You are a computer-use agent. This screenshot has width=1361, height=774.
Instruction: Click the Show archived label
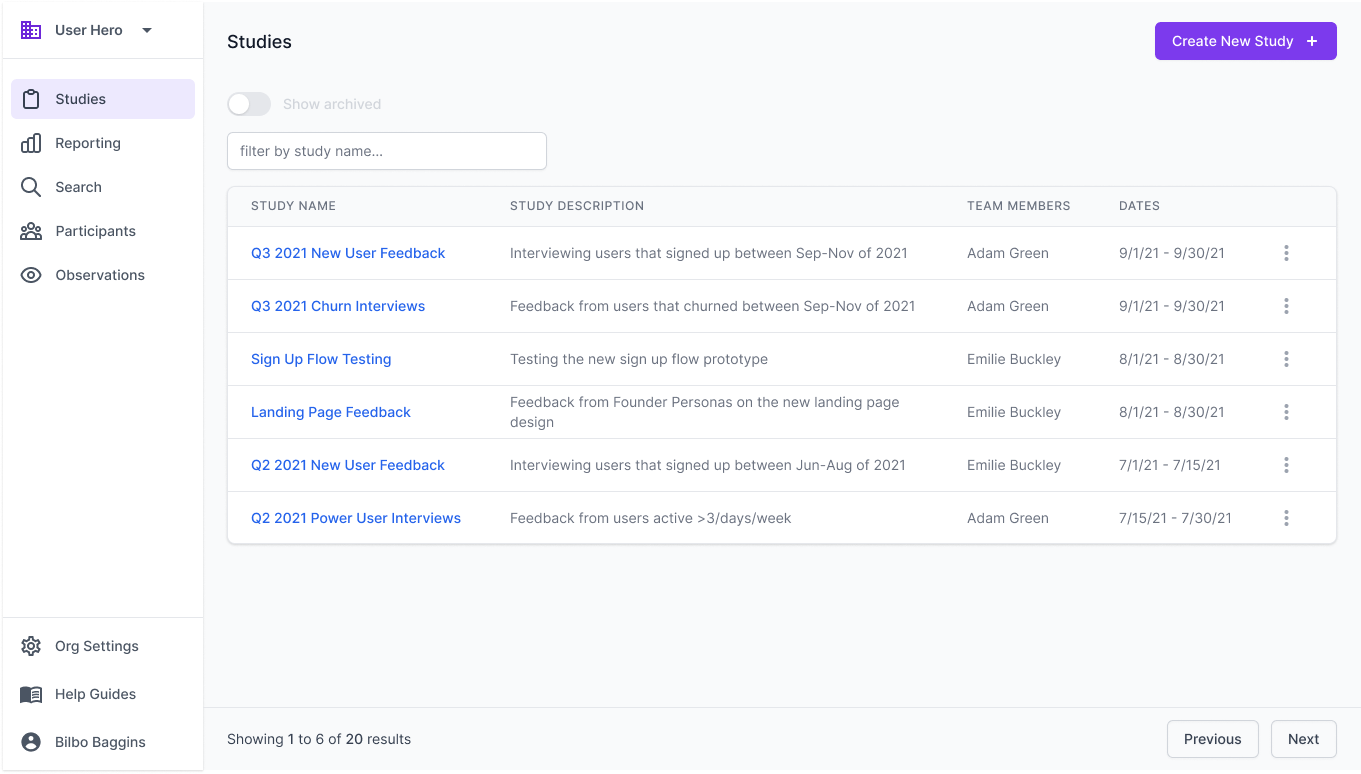click(332, 104)
